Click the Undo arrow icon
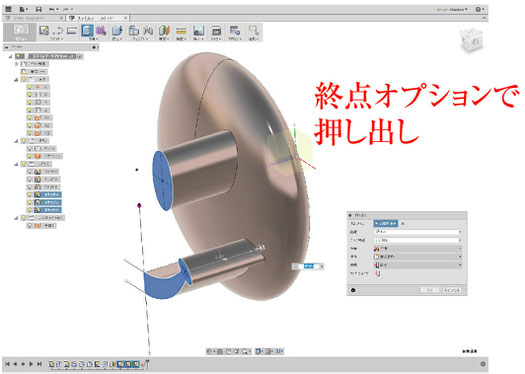 (x=52, y=9)
